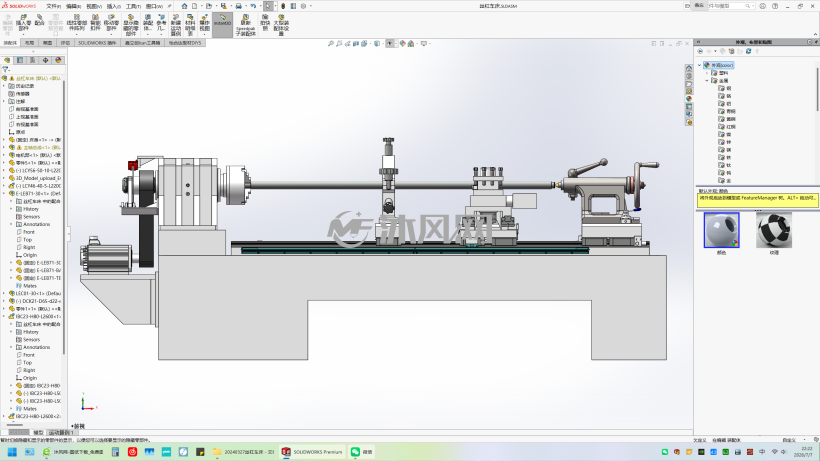Open Large Assembly Settings (大型装配体设置)
820x461 pixels.
tap(281, 25)
